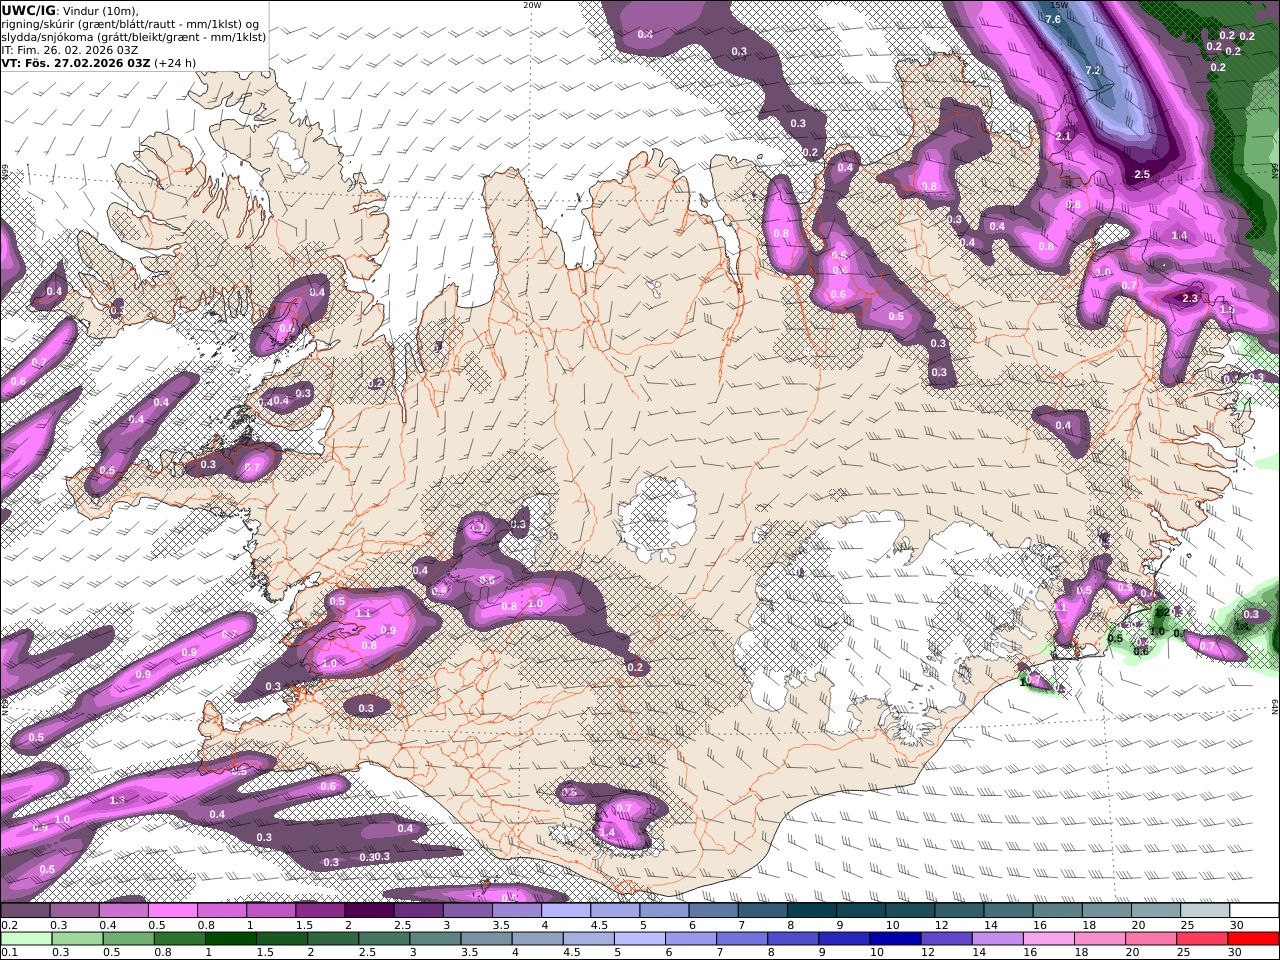Click the '7.2' precipitation value label
This screenshot has width=1280, height=960.
pyautogui.click(x=1092, y=70)
